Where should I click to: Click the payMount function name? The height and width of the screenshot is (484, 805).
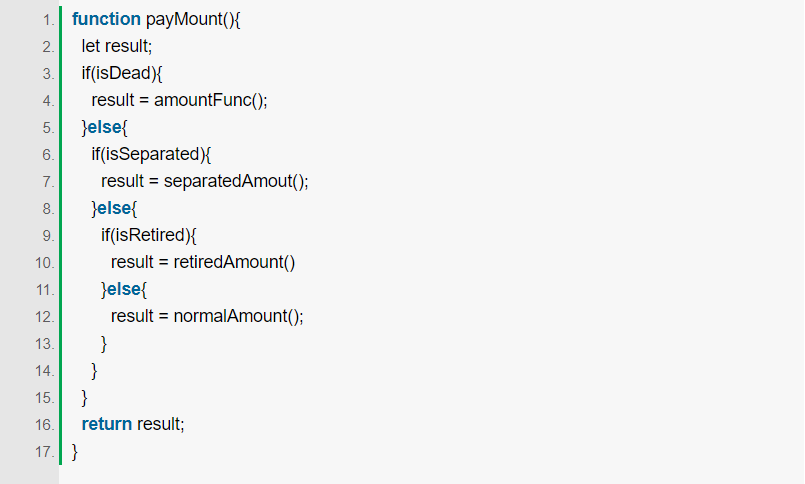pos(183,20)
